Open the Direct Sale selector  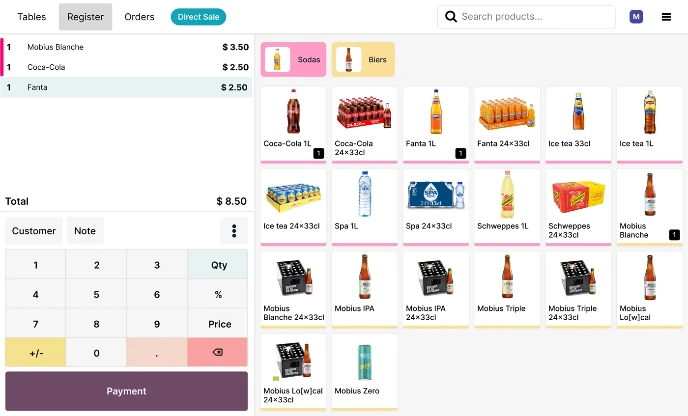[198, 17]
